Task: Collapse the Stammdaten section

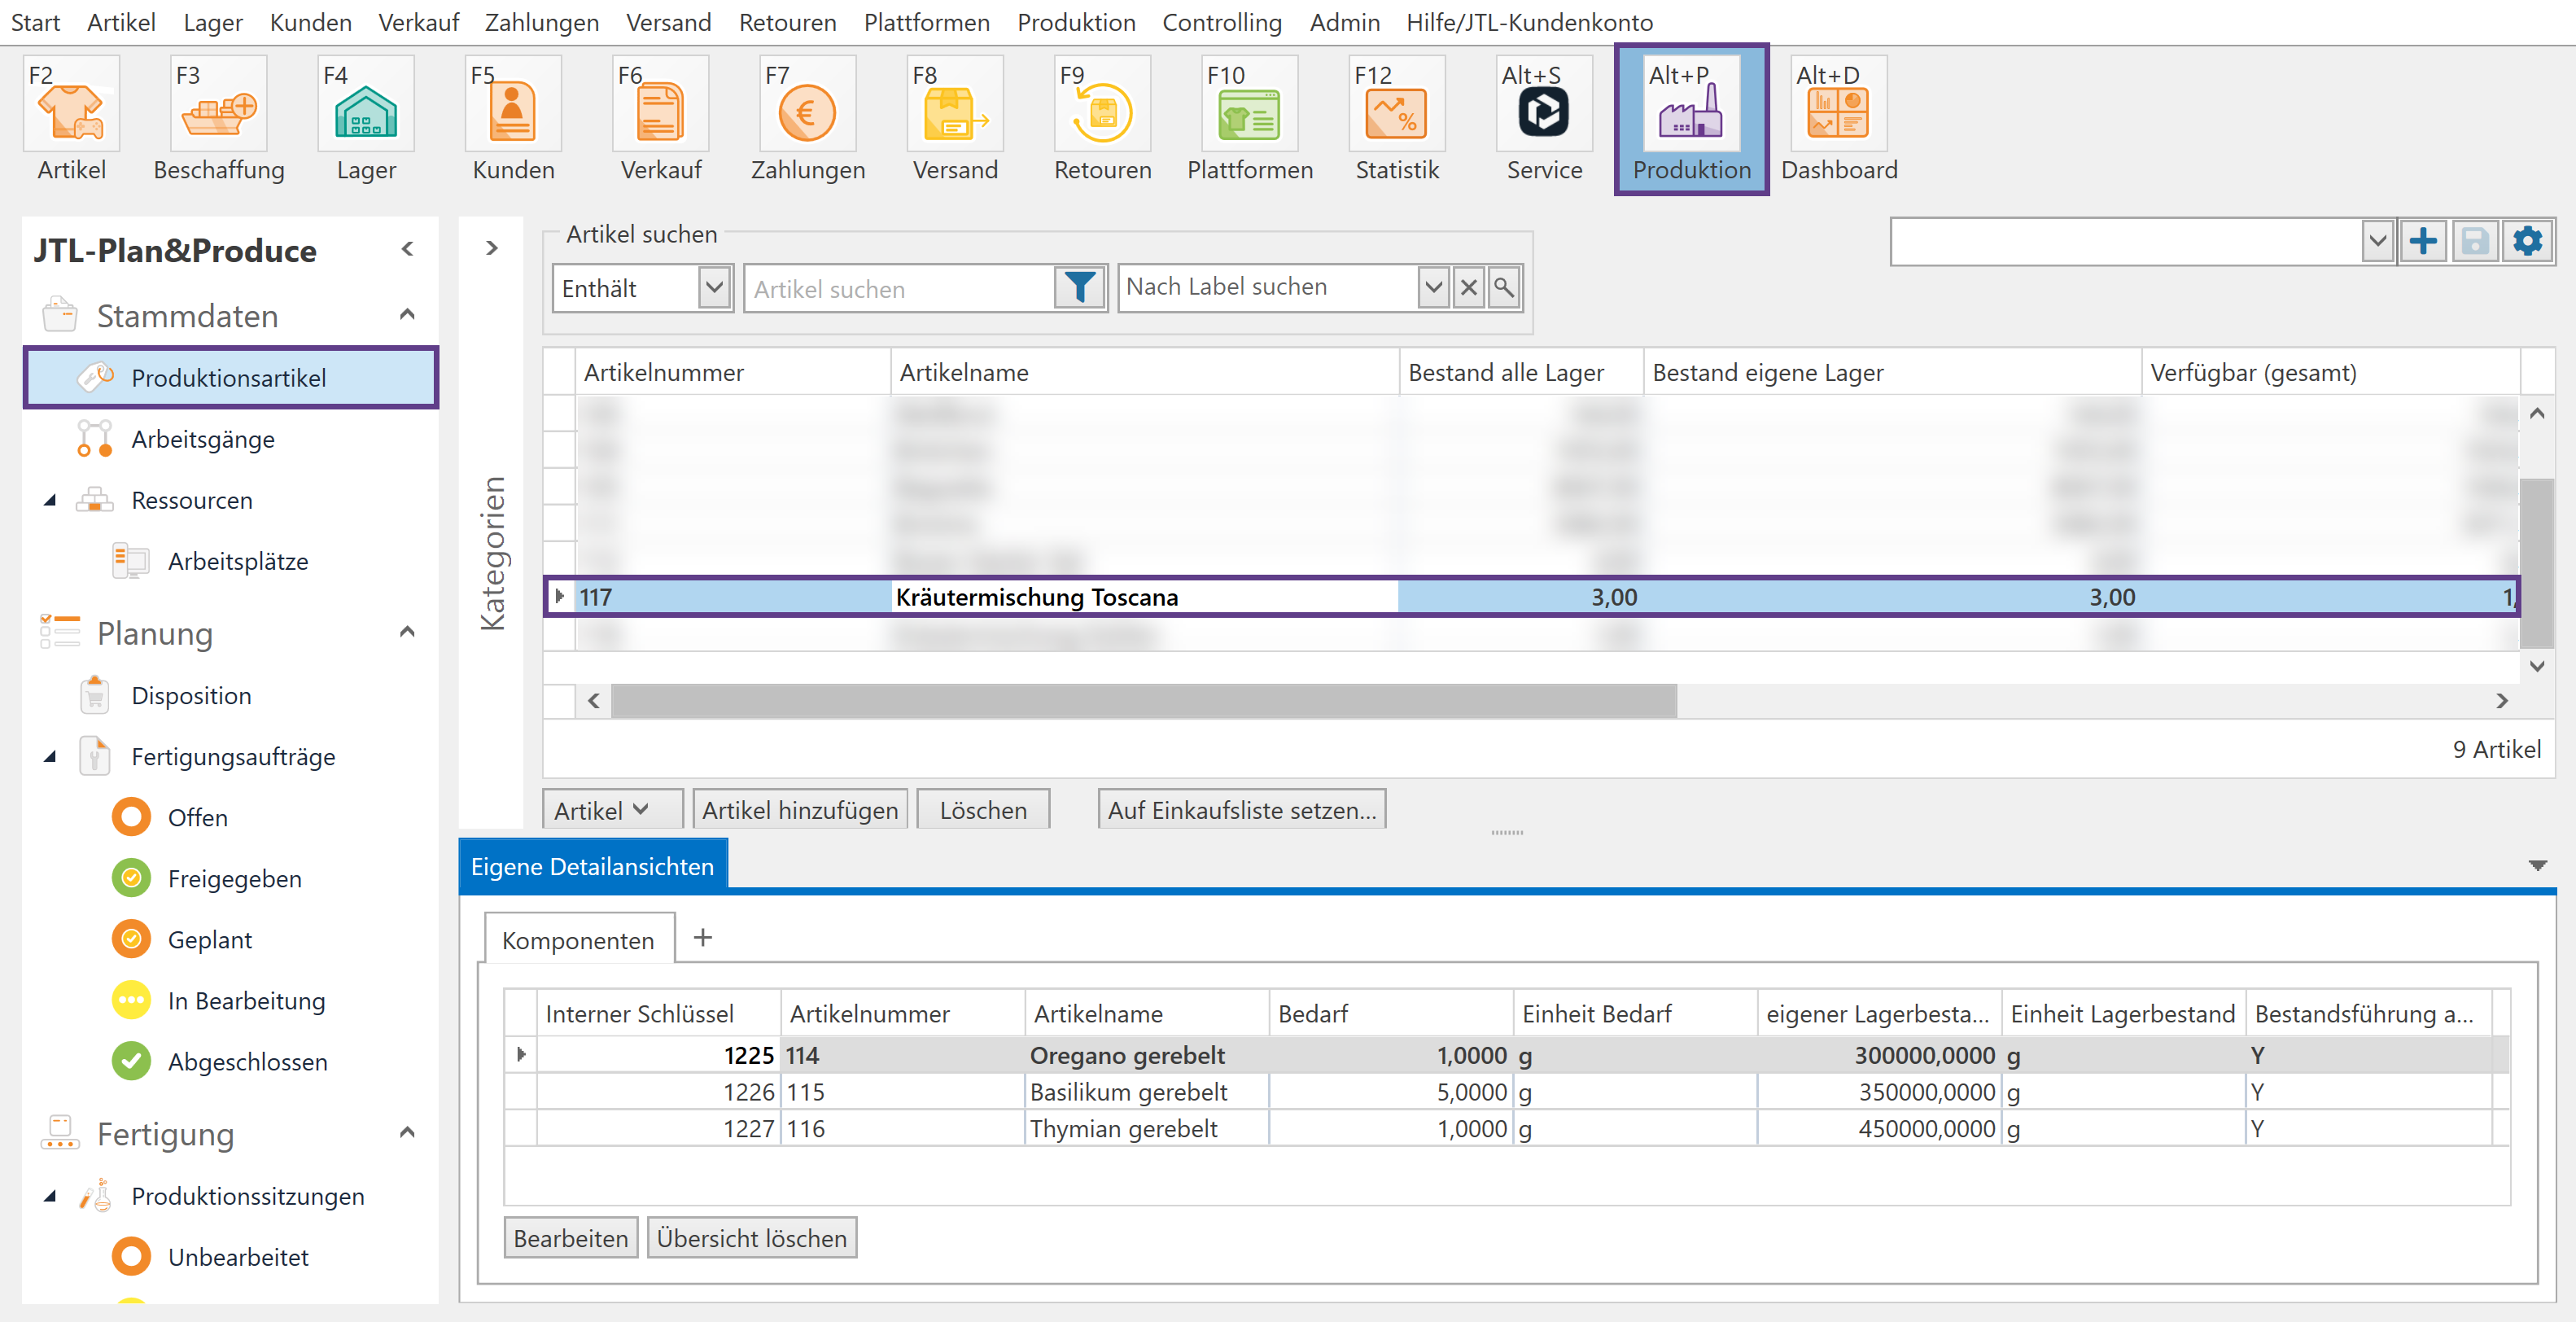Action: coord(407,315)
